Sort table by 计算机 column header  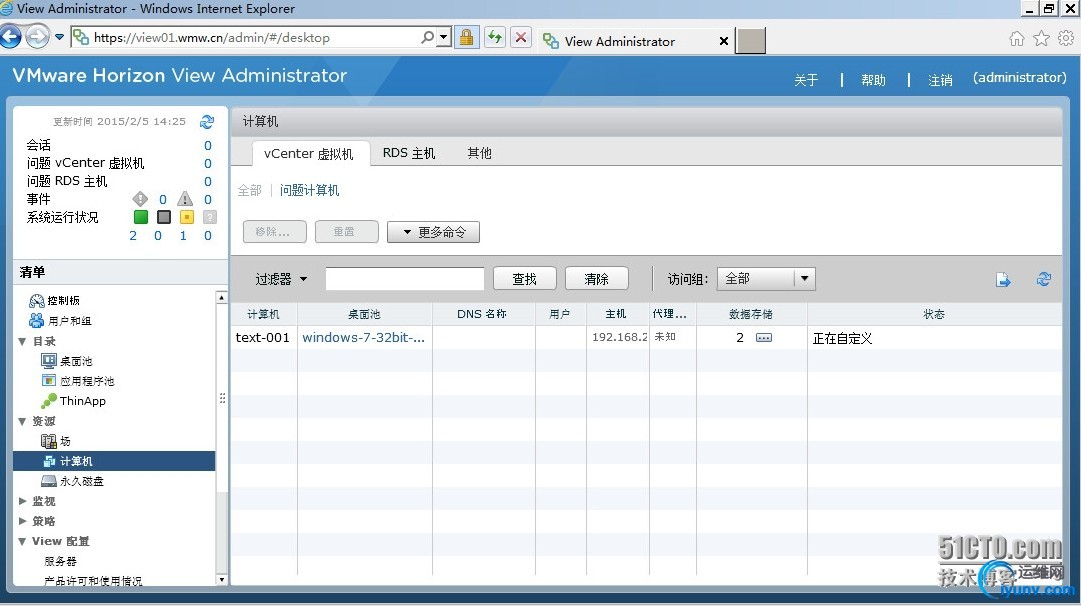click(263, 314)
